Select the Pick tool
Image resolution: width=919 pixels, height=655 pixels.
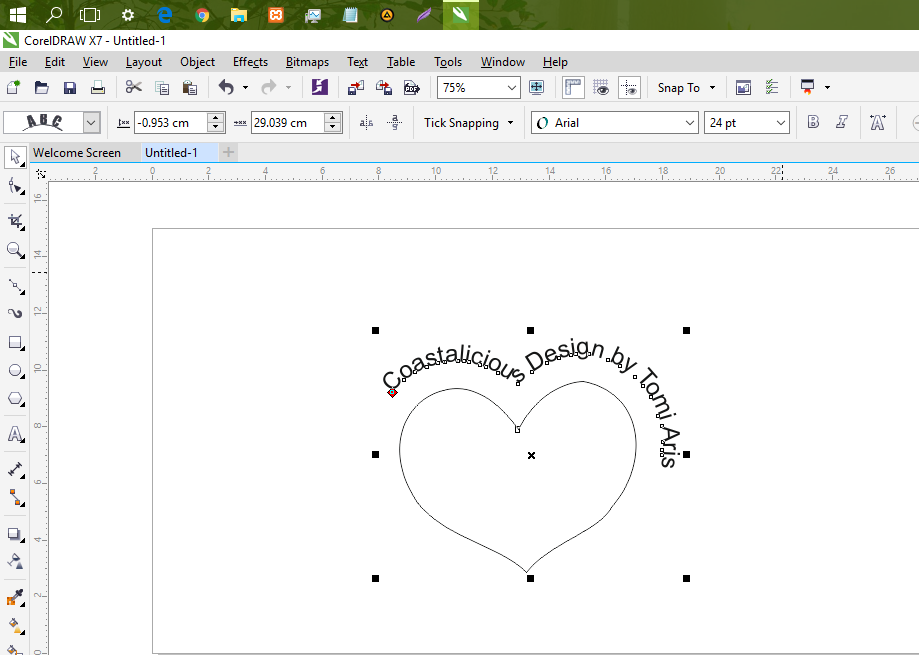pos(14,157)
